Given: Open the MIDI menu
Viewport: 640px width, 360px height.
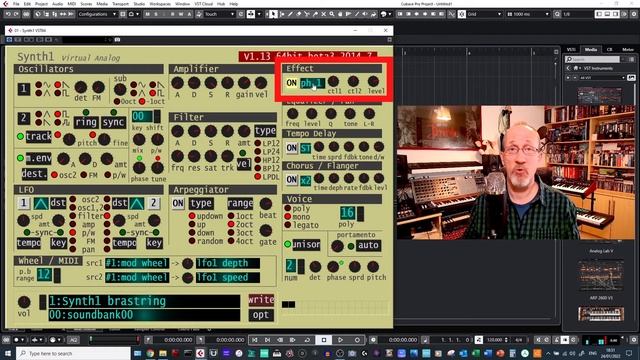Looking at the screenshot, I should pyautogui.click(x=71, y=4).
